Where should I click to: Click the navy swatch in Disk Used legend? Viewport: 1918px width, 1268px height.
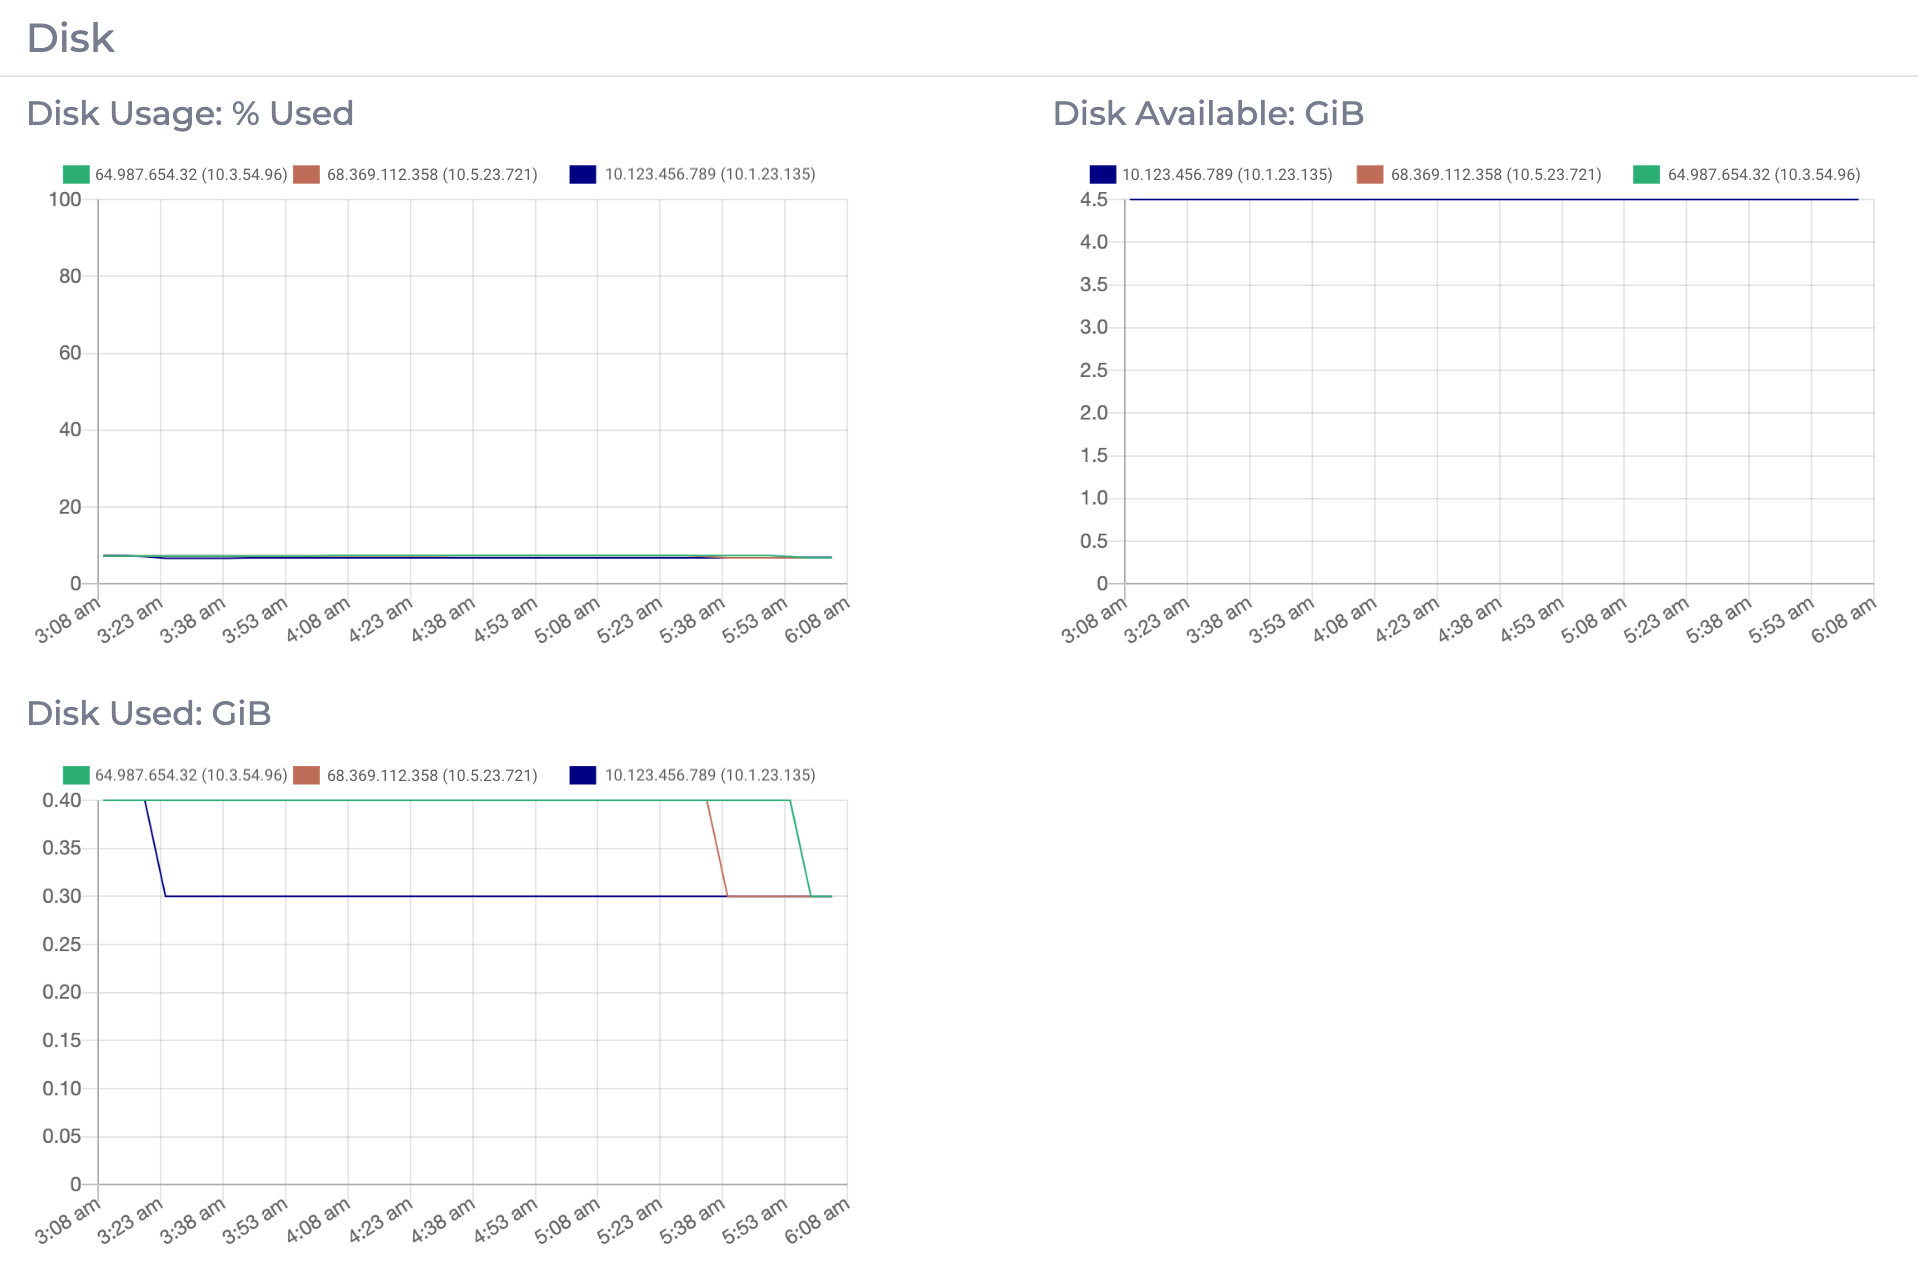[582, 773]
